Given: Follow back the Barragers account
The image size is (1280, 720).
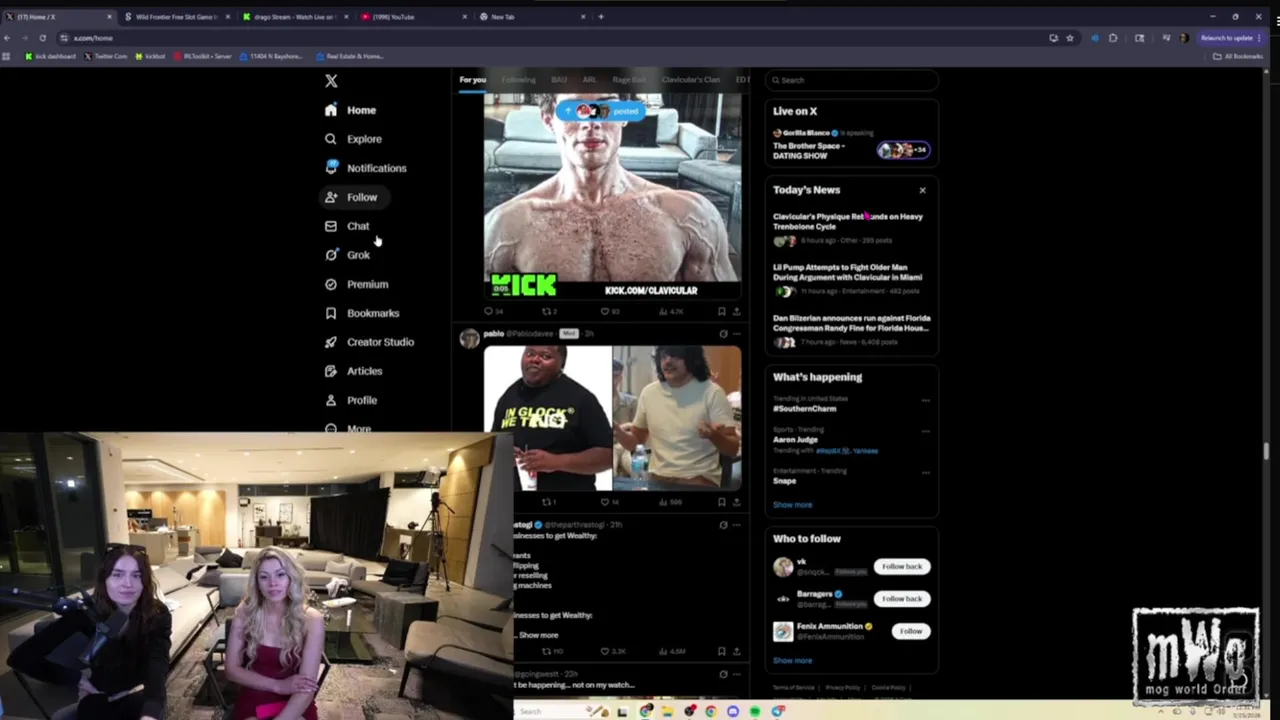Looking at the screenshot, I should coord(902,599).
